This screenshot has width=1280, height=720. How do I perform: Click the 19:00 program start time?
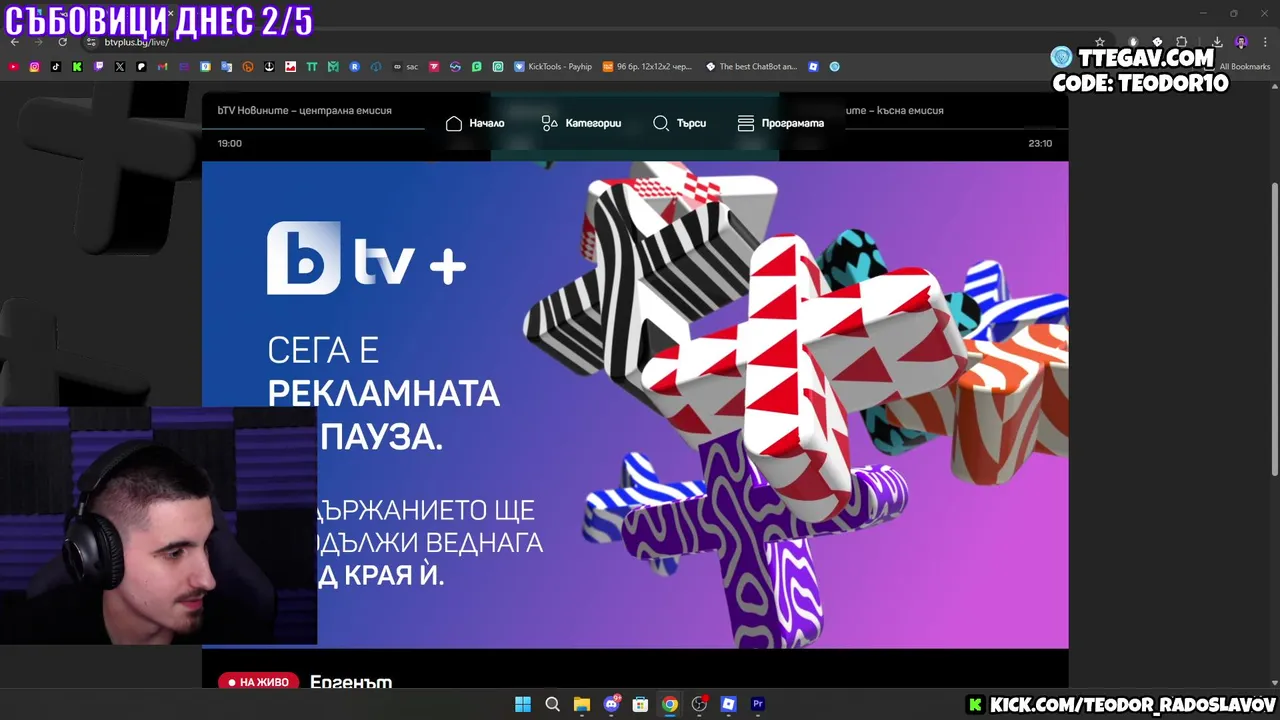[x=230, y=143]
